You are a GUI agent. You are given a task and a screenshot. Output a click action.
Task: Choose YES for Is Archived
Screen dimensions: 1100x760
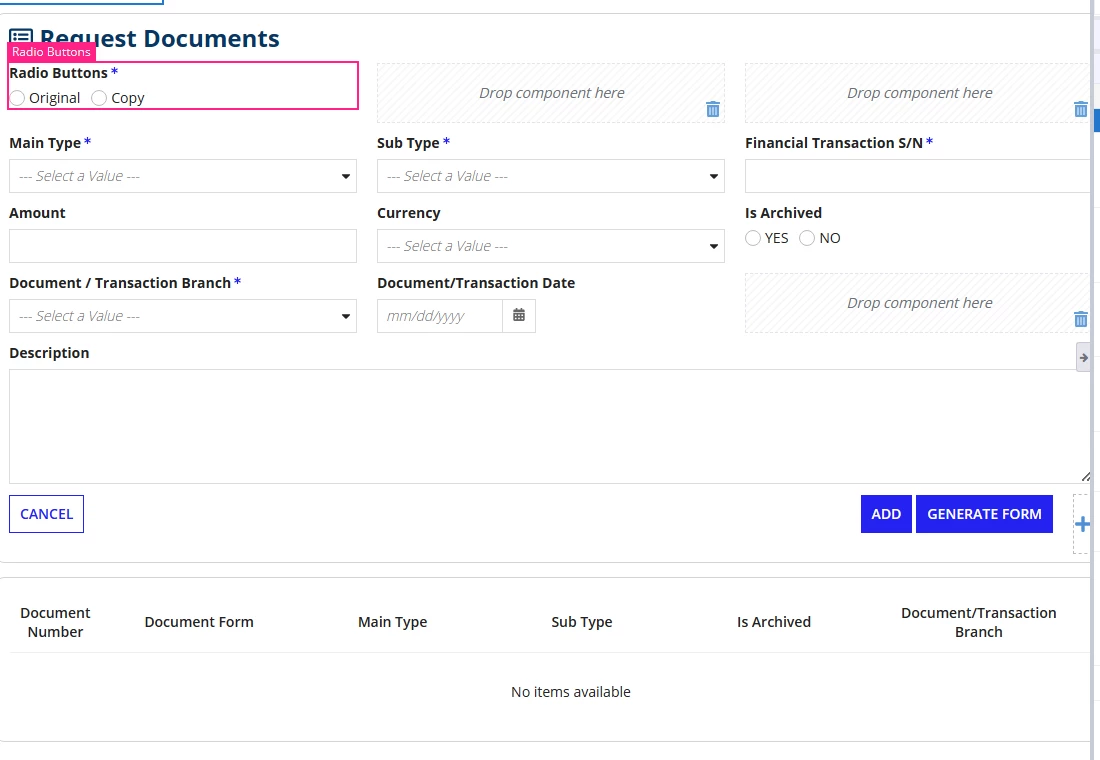pos(753,238)
